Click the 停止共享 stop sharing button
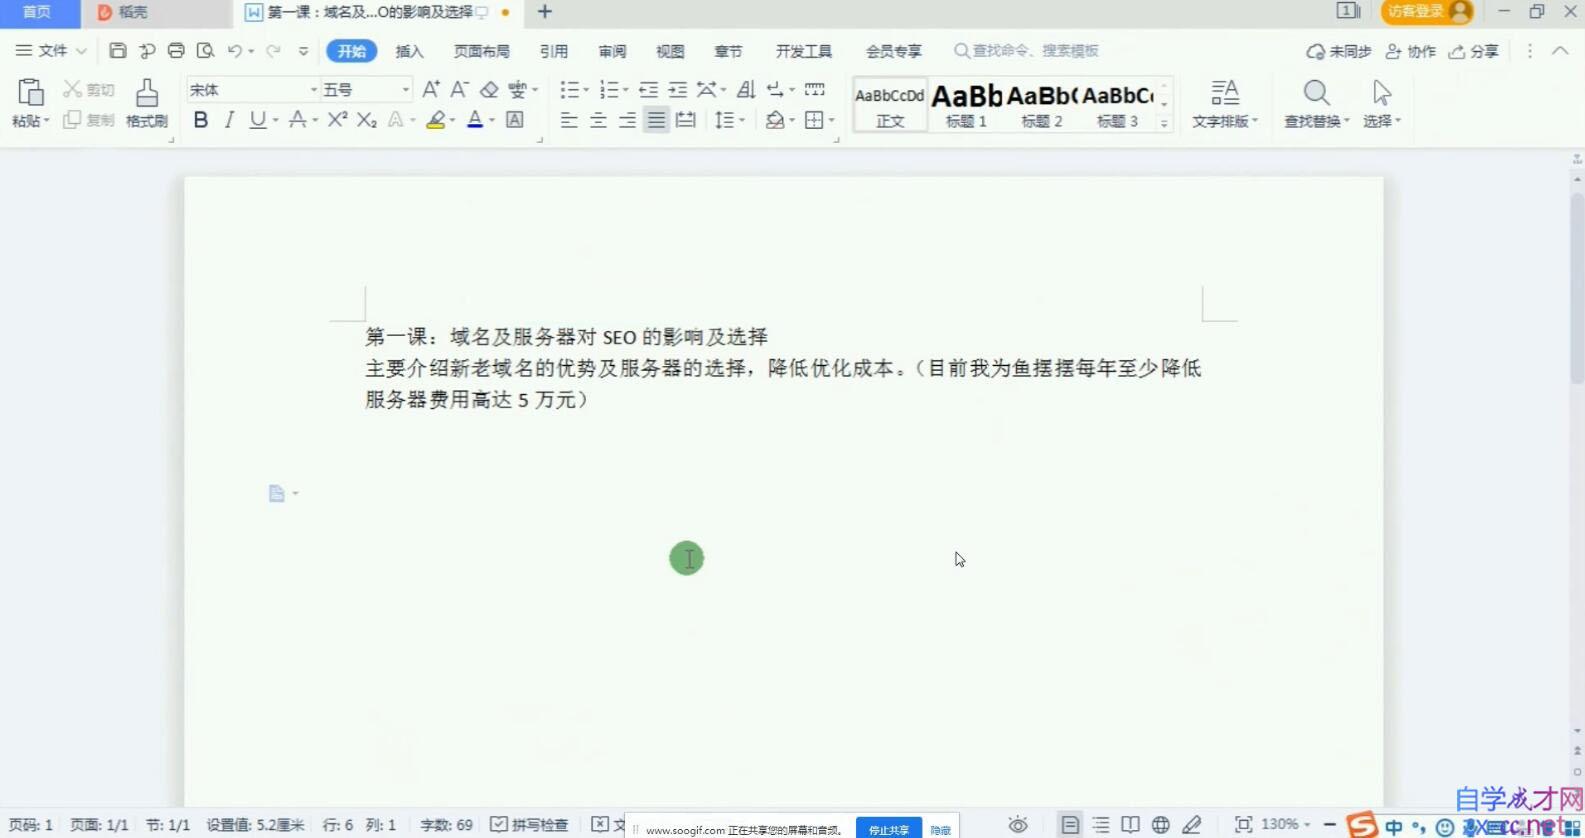The height and width of the screenshot is (838, 1585). click(888, 829)
